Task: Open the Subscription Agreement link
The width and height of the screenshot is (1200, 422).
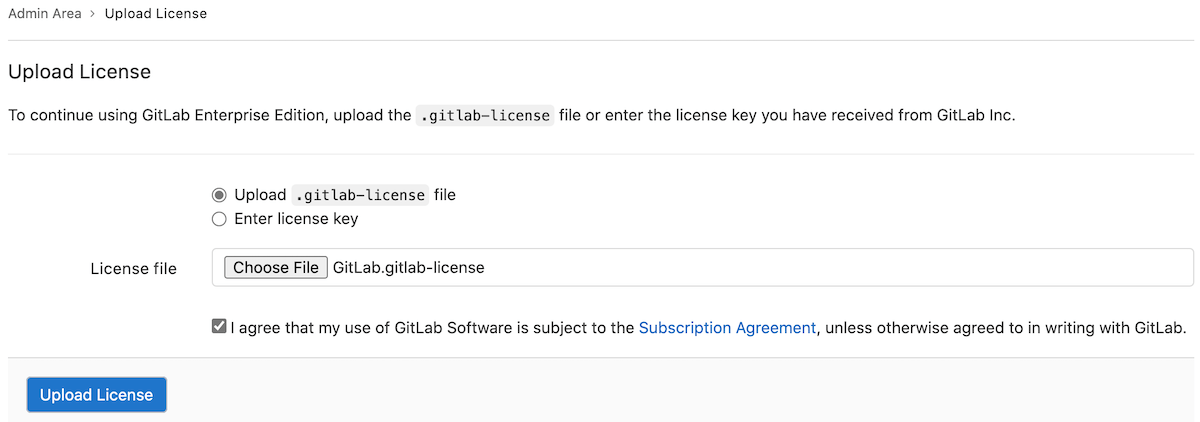Action: point(727,327)
